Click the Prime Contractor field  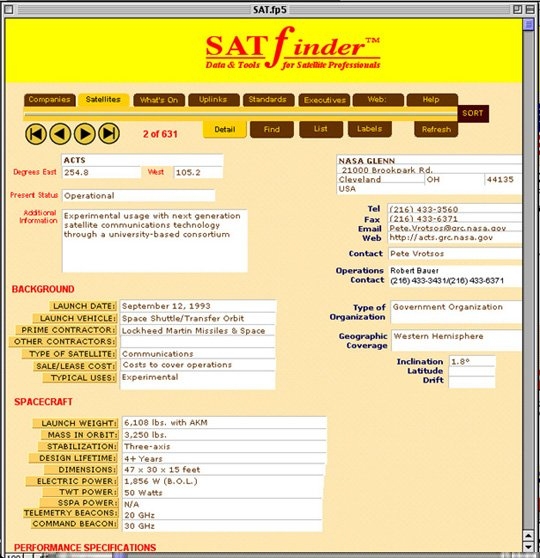coord(198,330)
